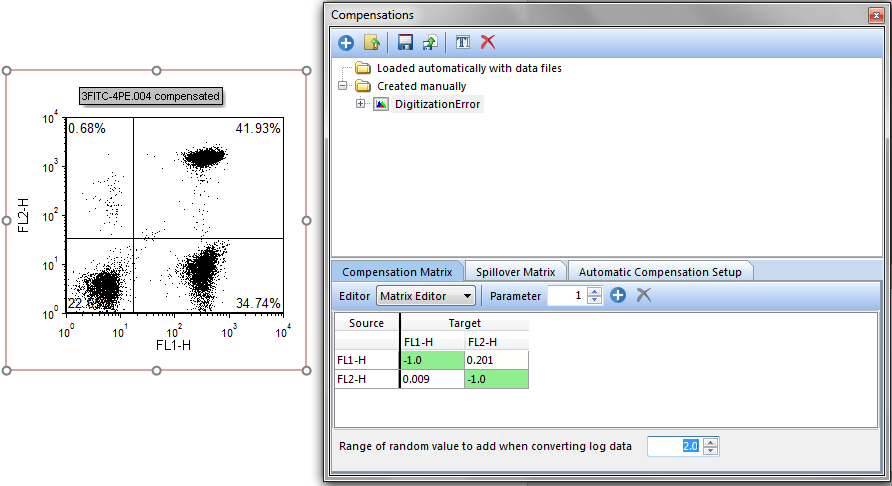
Task: Decrease the random value range stepper
Action: (710, 450)
